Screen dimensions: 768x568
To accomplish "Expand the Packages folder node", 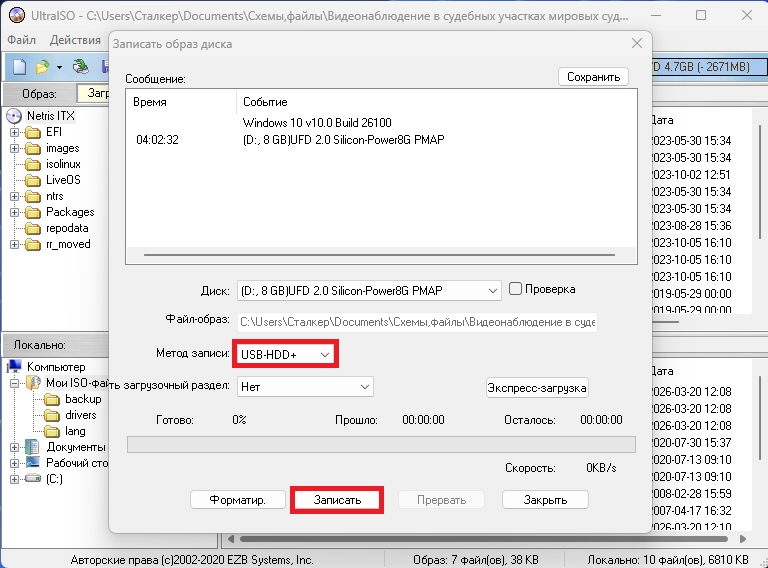I will tap(14, 213).
